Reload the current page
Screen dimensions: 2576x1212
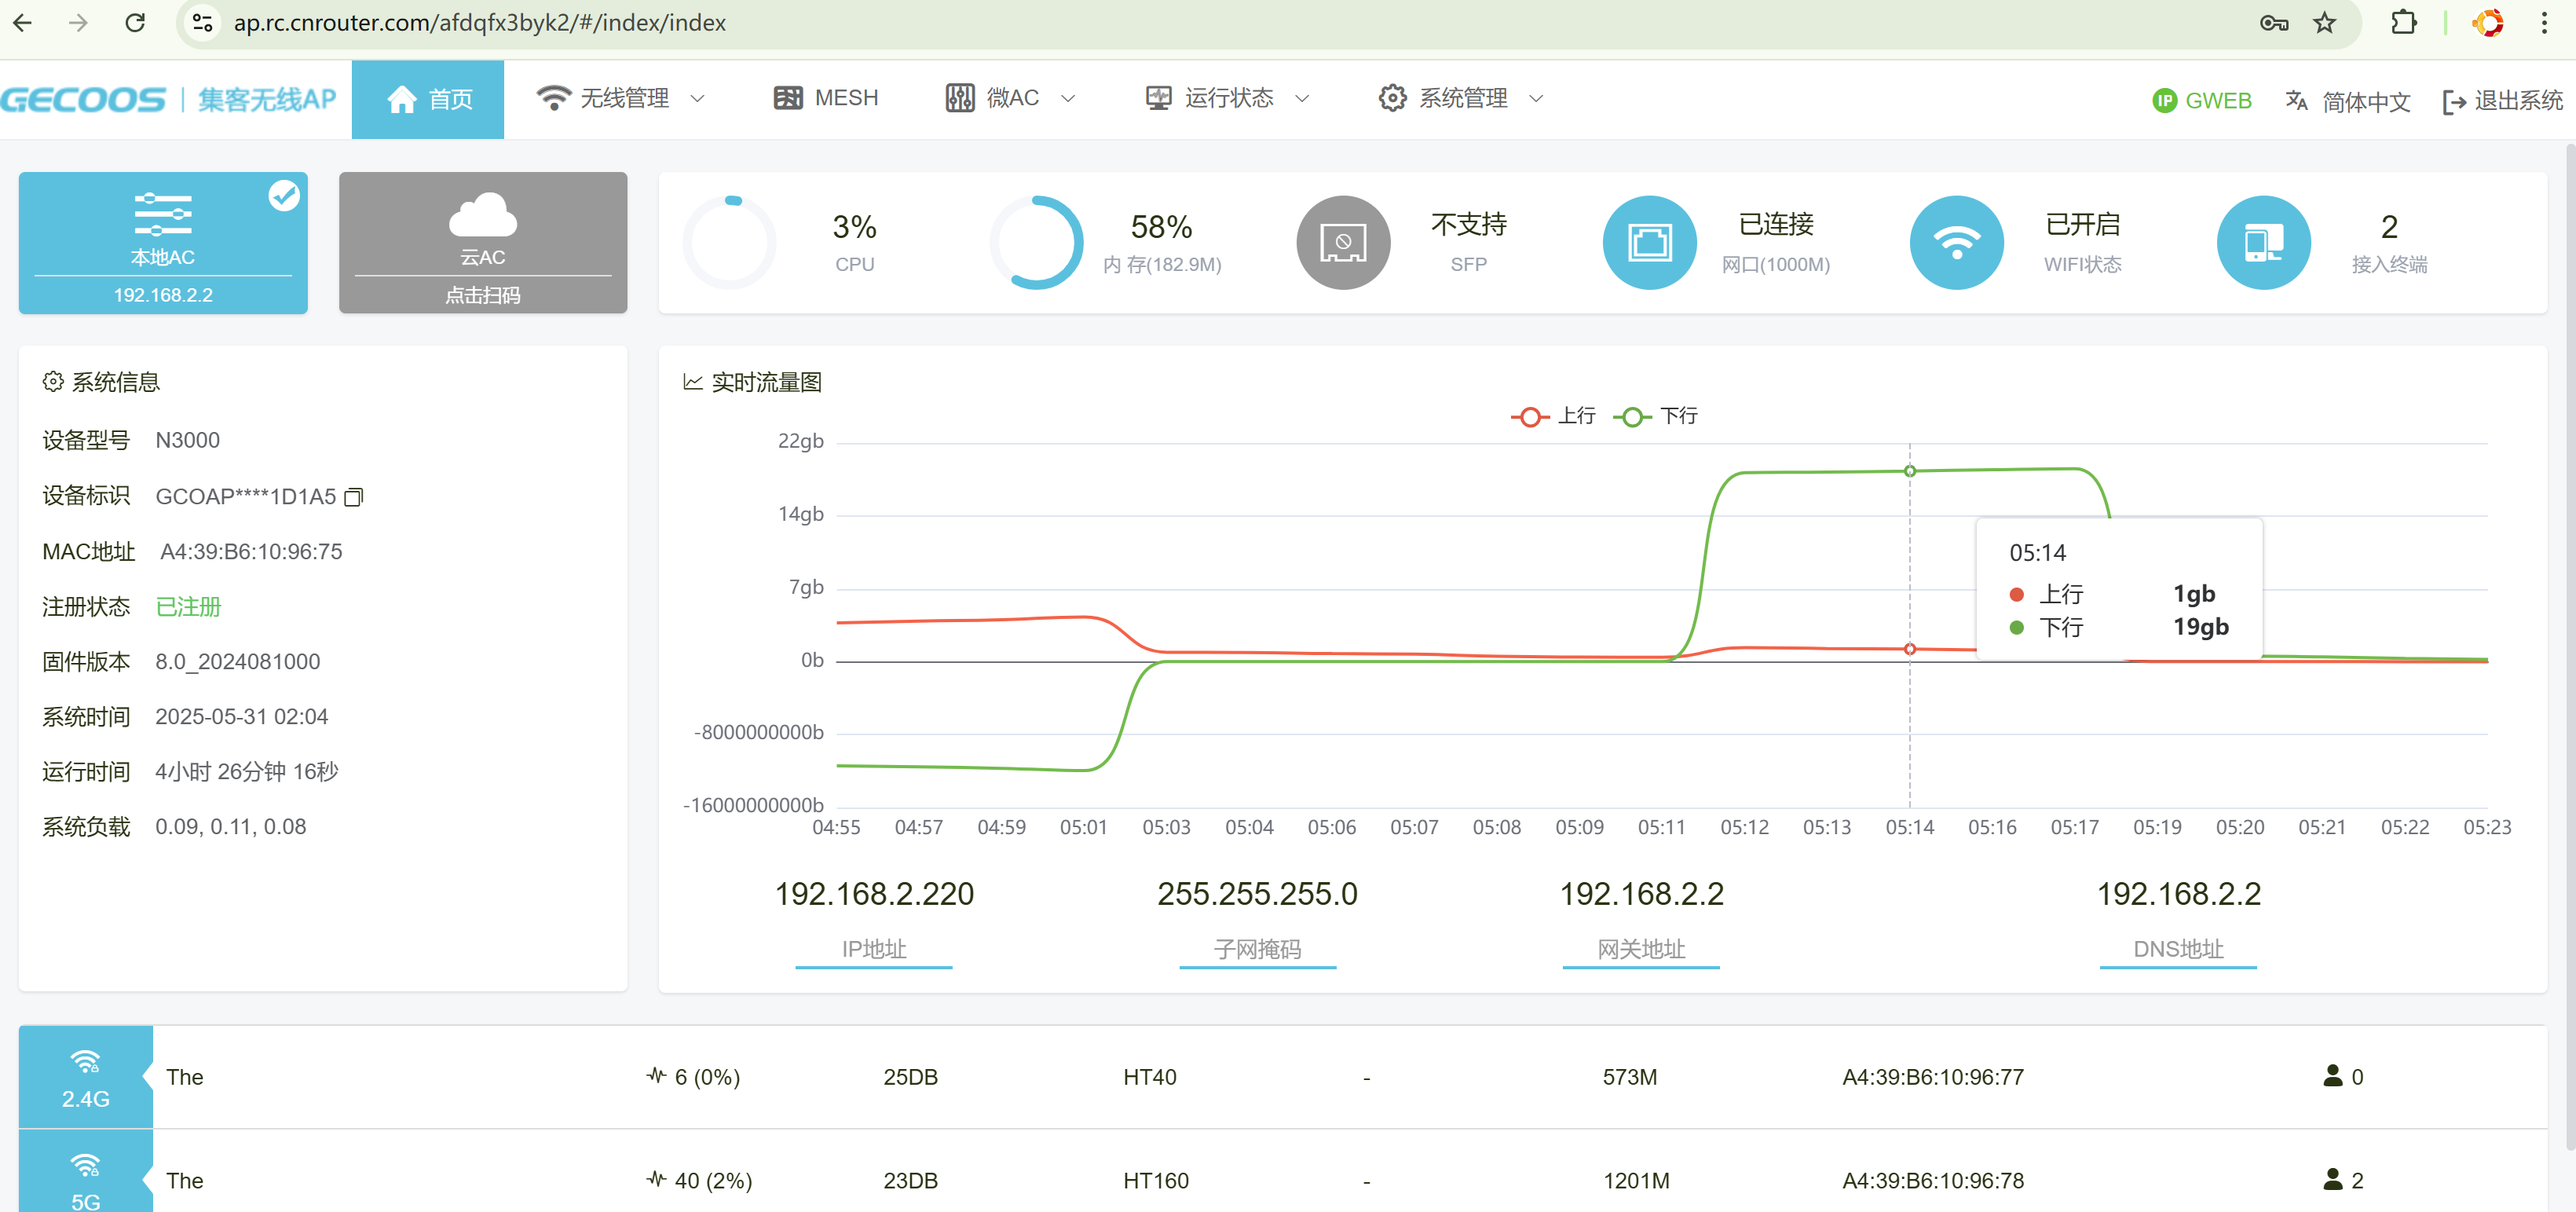(x=135, y=22)
